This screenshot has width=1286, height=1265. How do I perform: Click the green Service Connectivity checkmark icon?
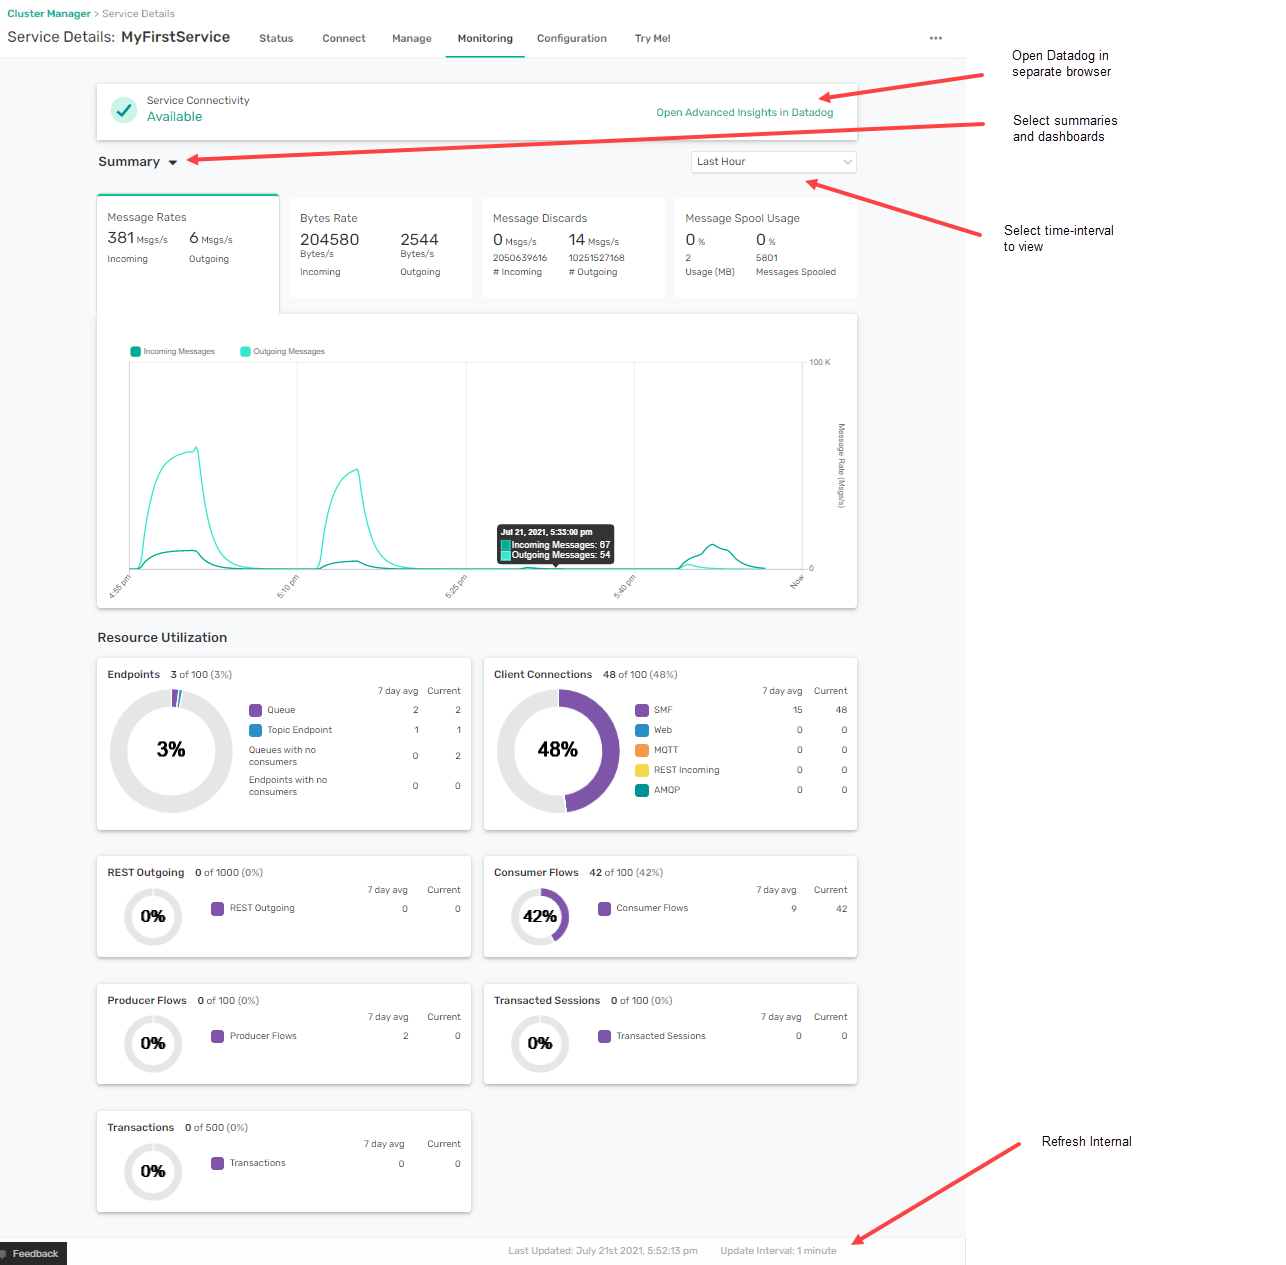124,110
